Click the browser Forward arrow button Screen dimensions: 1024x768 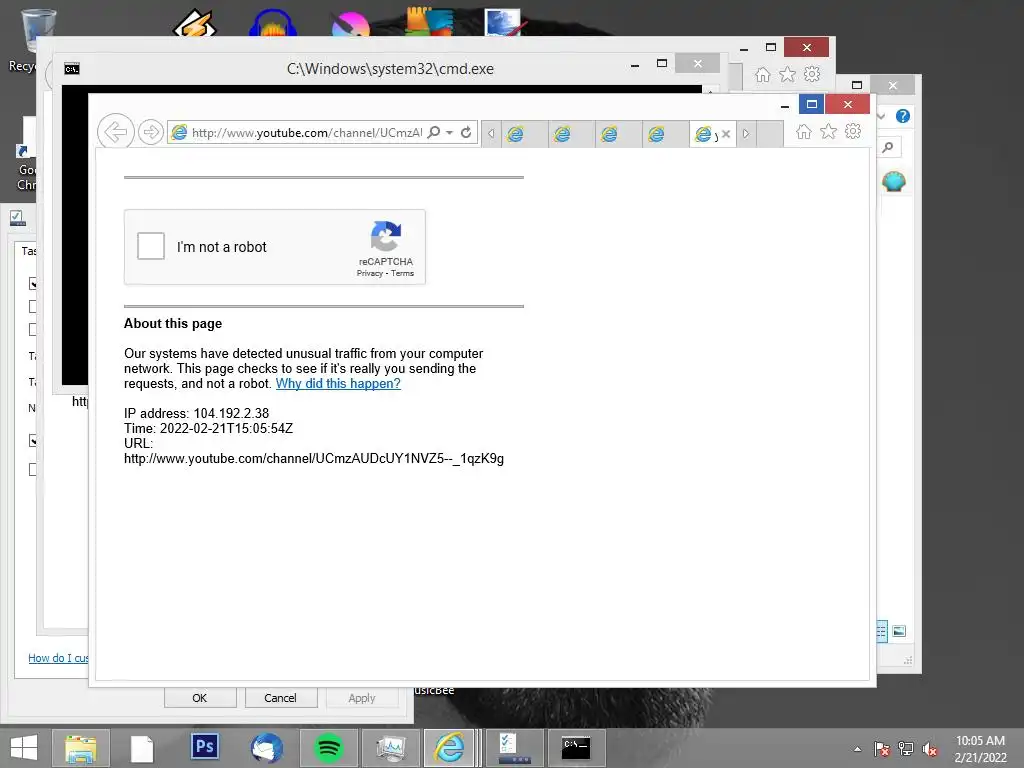(151, 133)
